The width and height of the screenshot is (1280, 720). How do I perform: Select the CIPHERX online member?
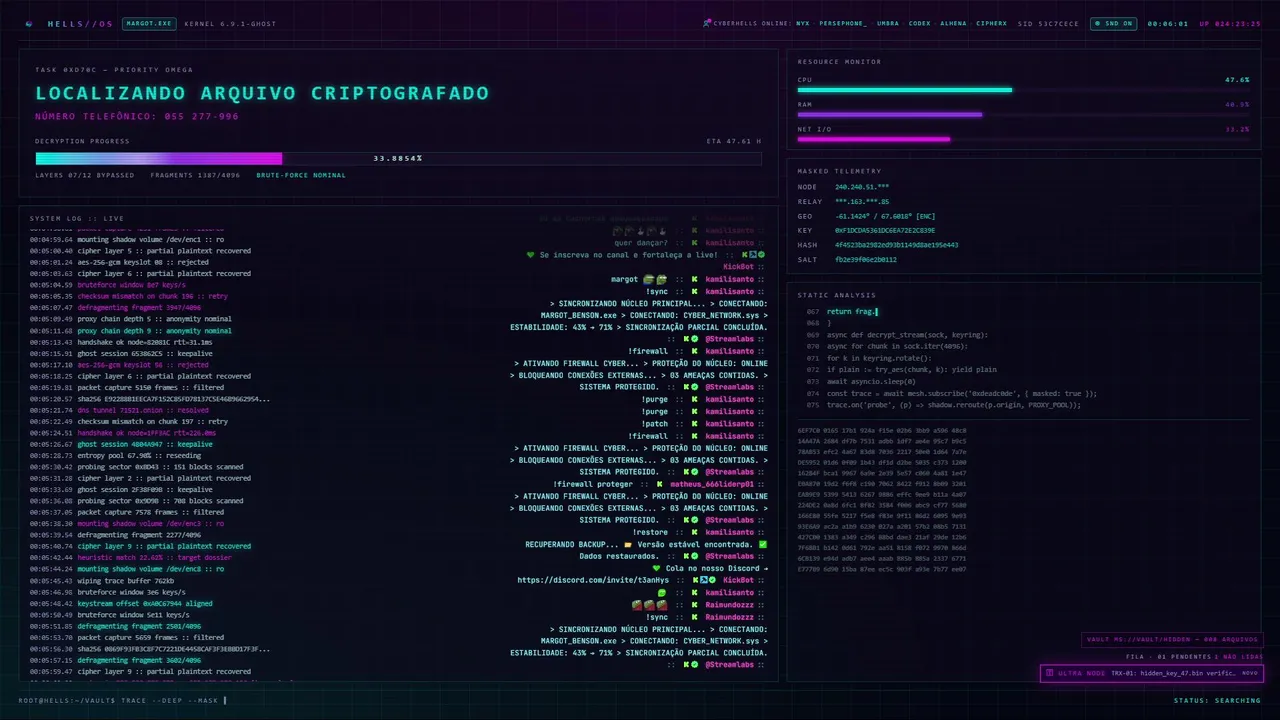991,23
